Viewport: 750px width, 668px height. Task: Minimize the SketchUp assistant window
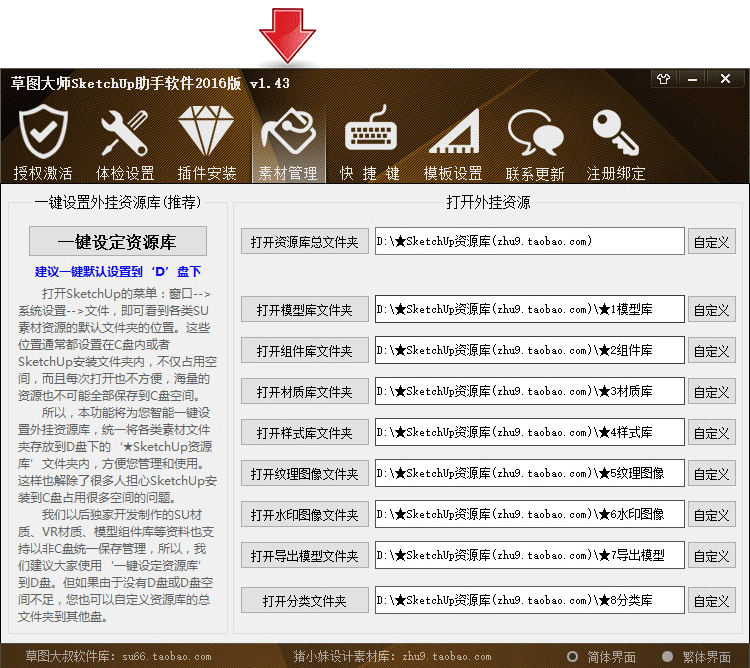[x=692, y=79]
